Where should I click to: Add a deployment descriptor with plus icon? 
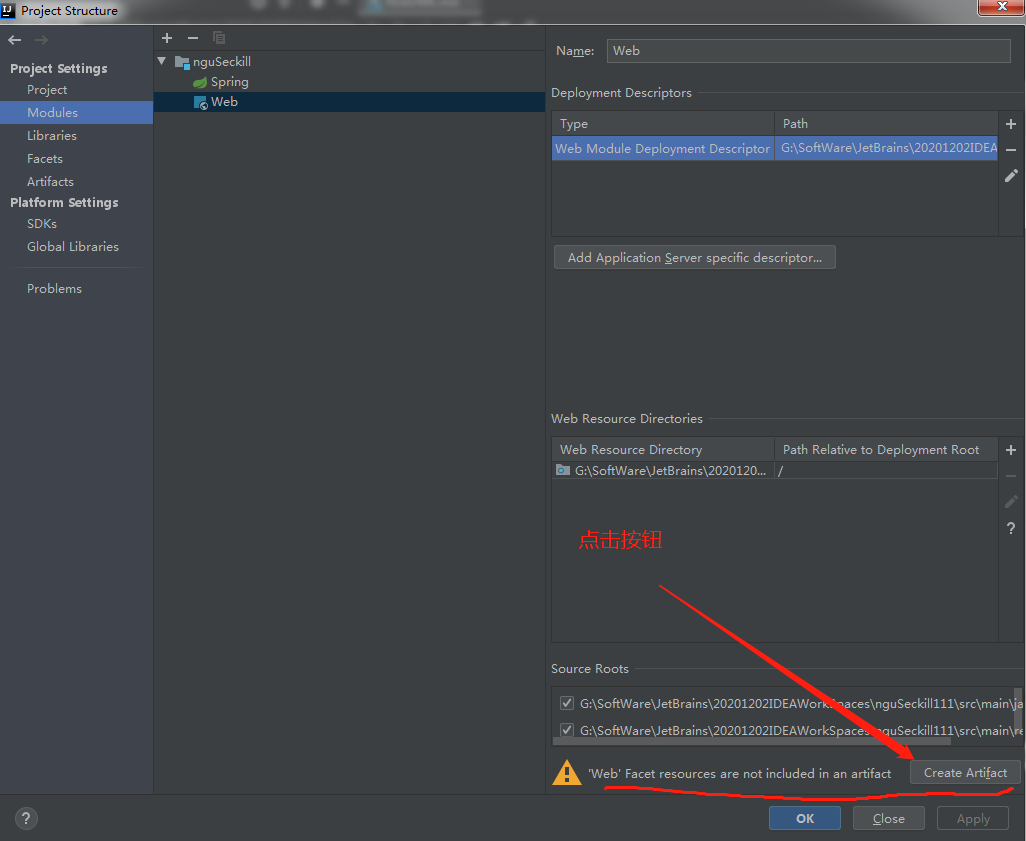[x=1011, y=124]
